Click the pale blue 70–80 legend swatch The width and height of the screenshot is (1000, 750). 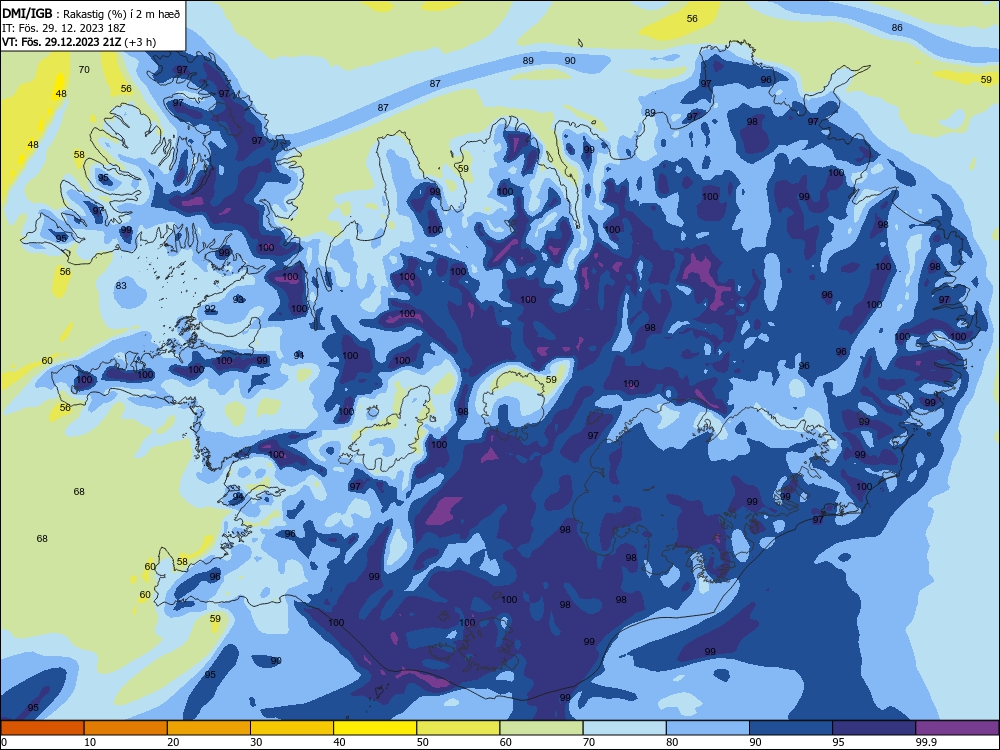pyautogui.click(x=624, y=728)
